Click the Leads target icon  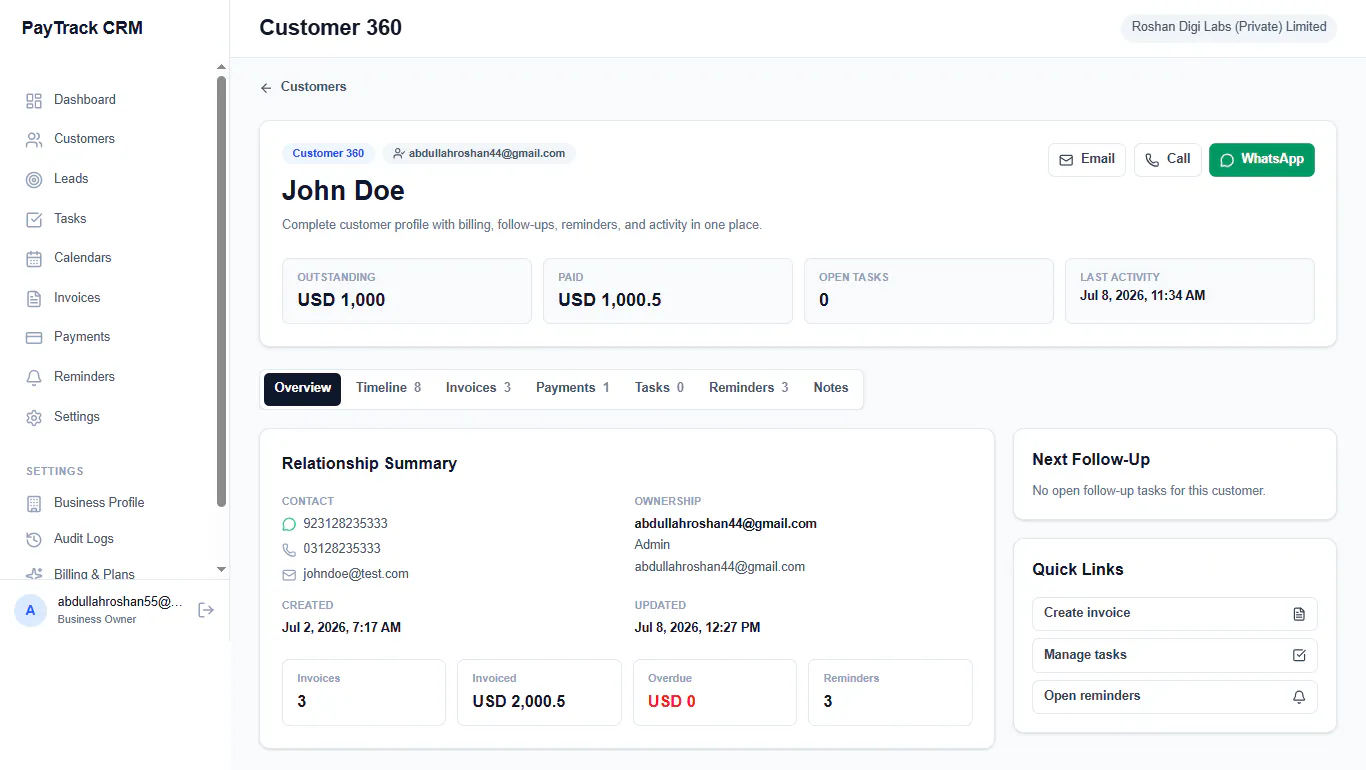(34, 179)
